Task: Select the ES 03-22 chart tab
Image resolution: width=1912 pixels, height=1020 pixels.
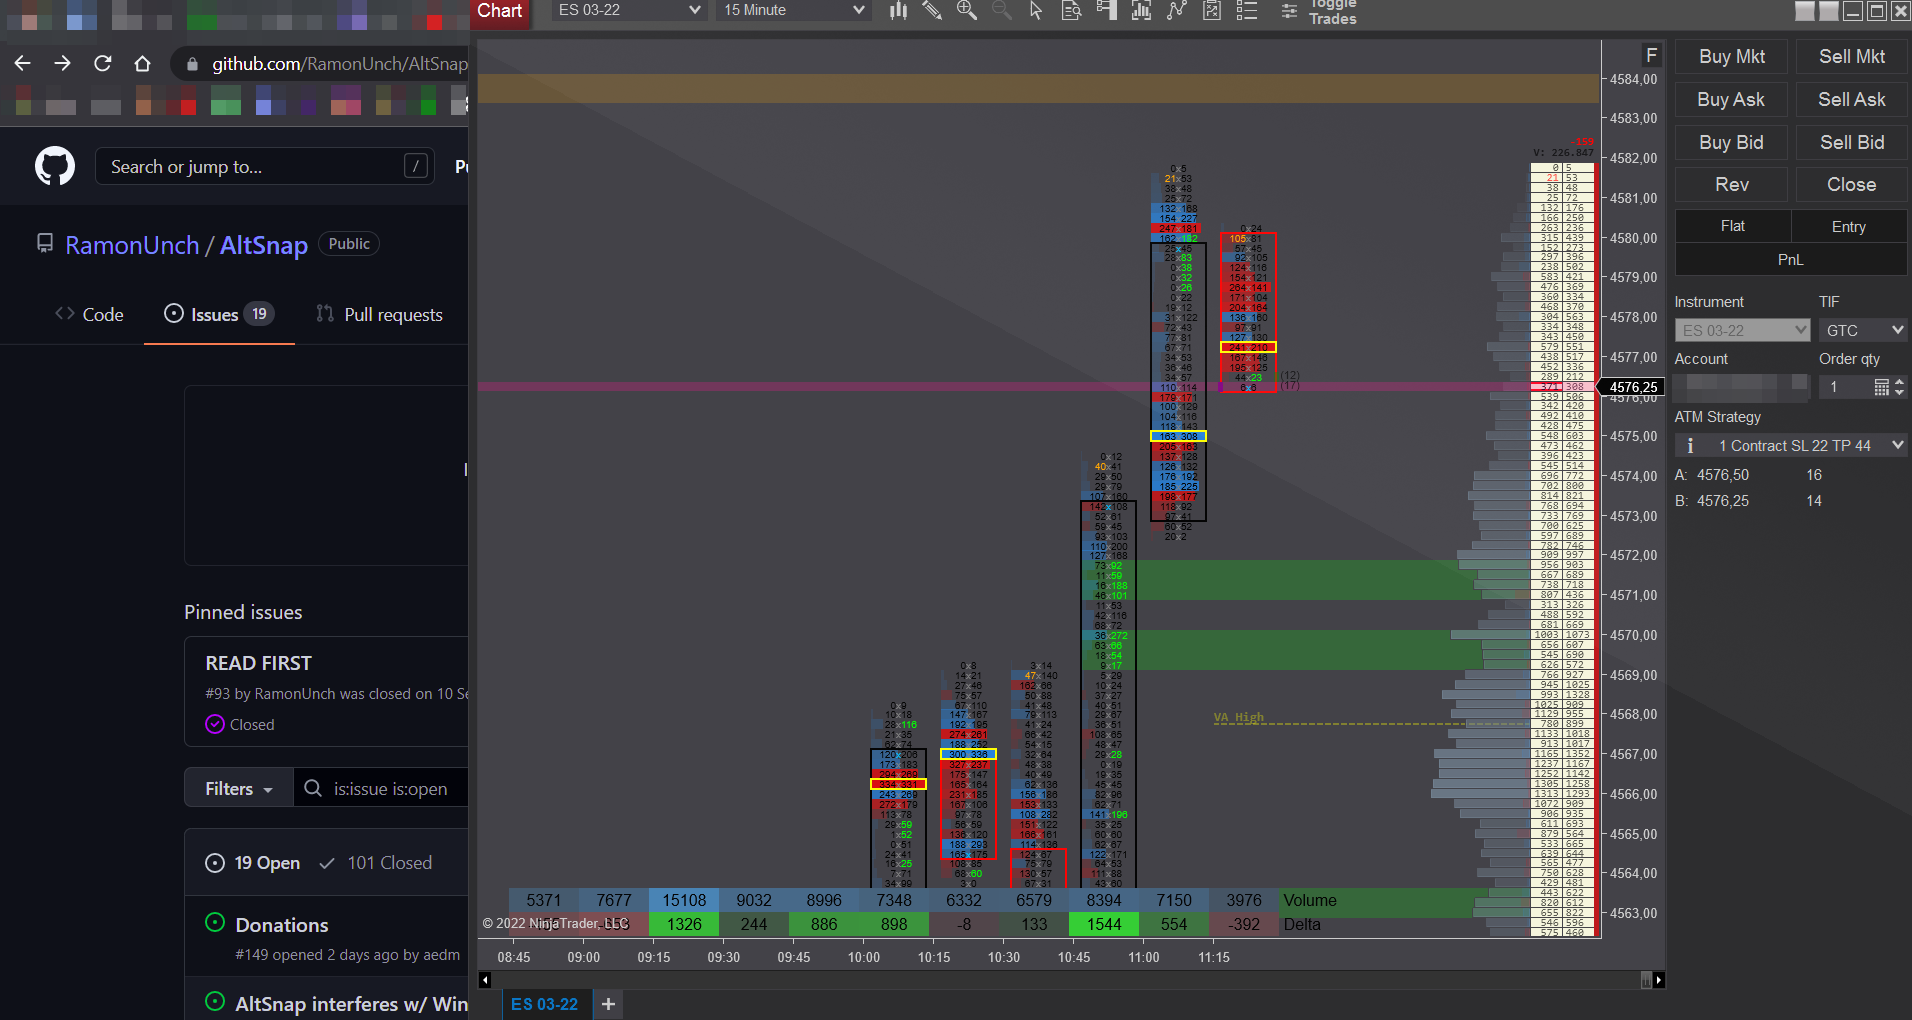Action: click(545, 1004)
